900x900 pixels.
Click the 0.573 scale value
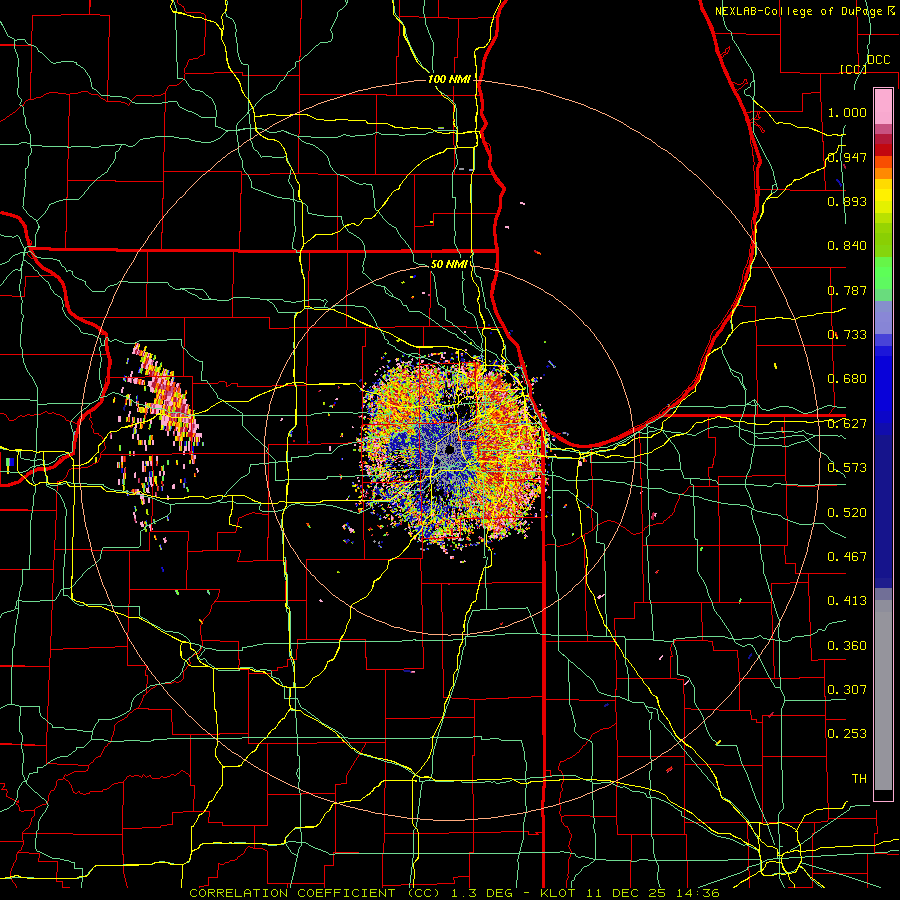click(x=847, y=468)
